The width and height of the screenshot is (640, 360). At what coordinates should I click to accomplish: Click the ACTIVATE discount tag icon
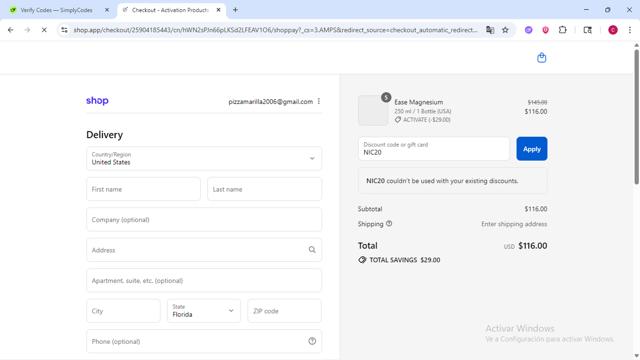coord(398,120)
